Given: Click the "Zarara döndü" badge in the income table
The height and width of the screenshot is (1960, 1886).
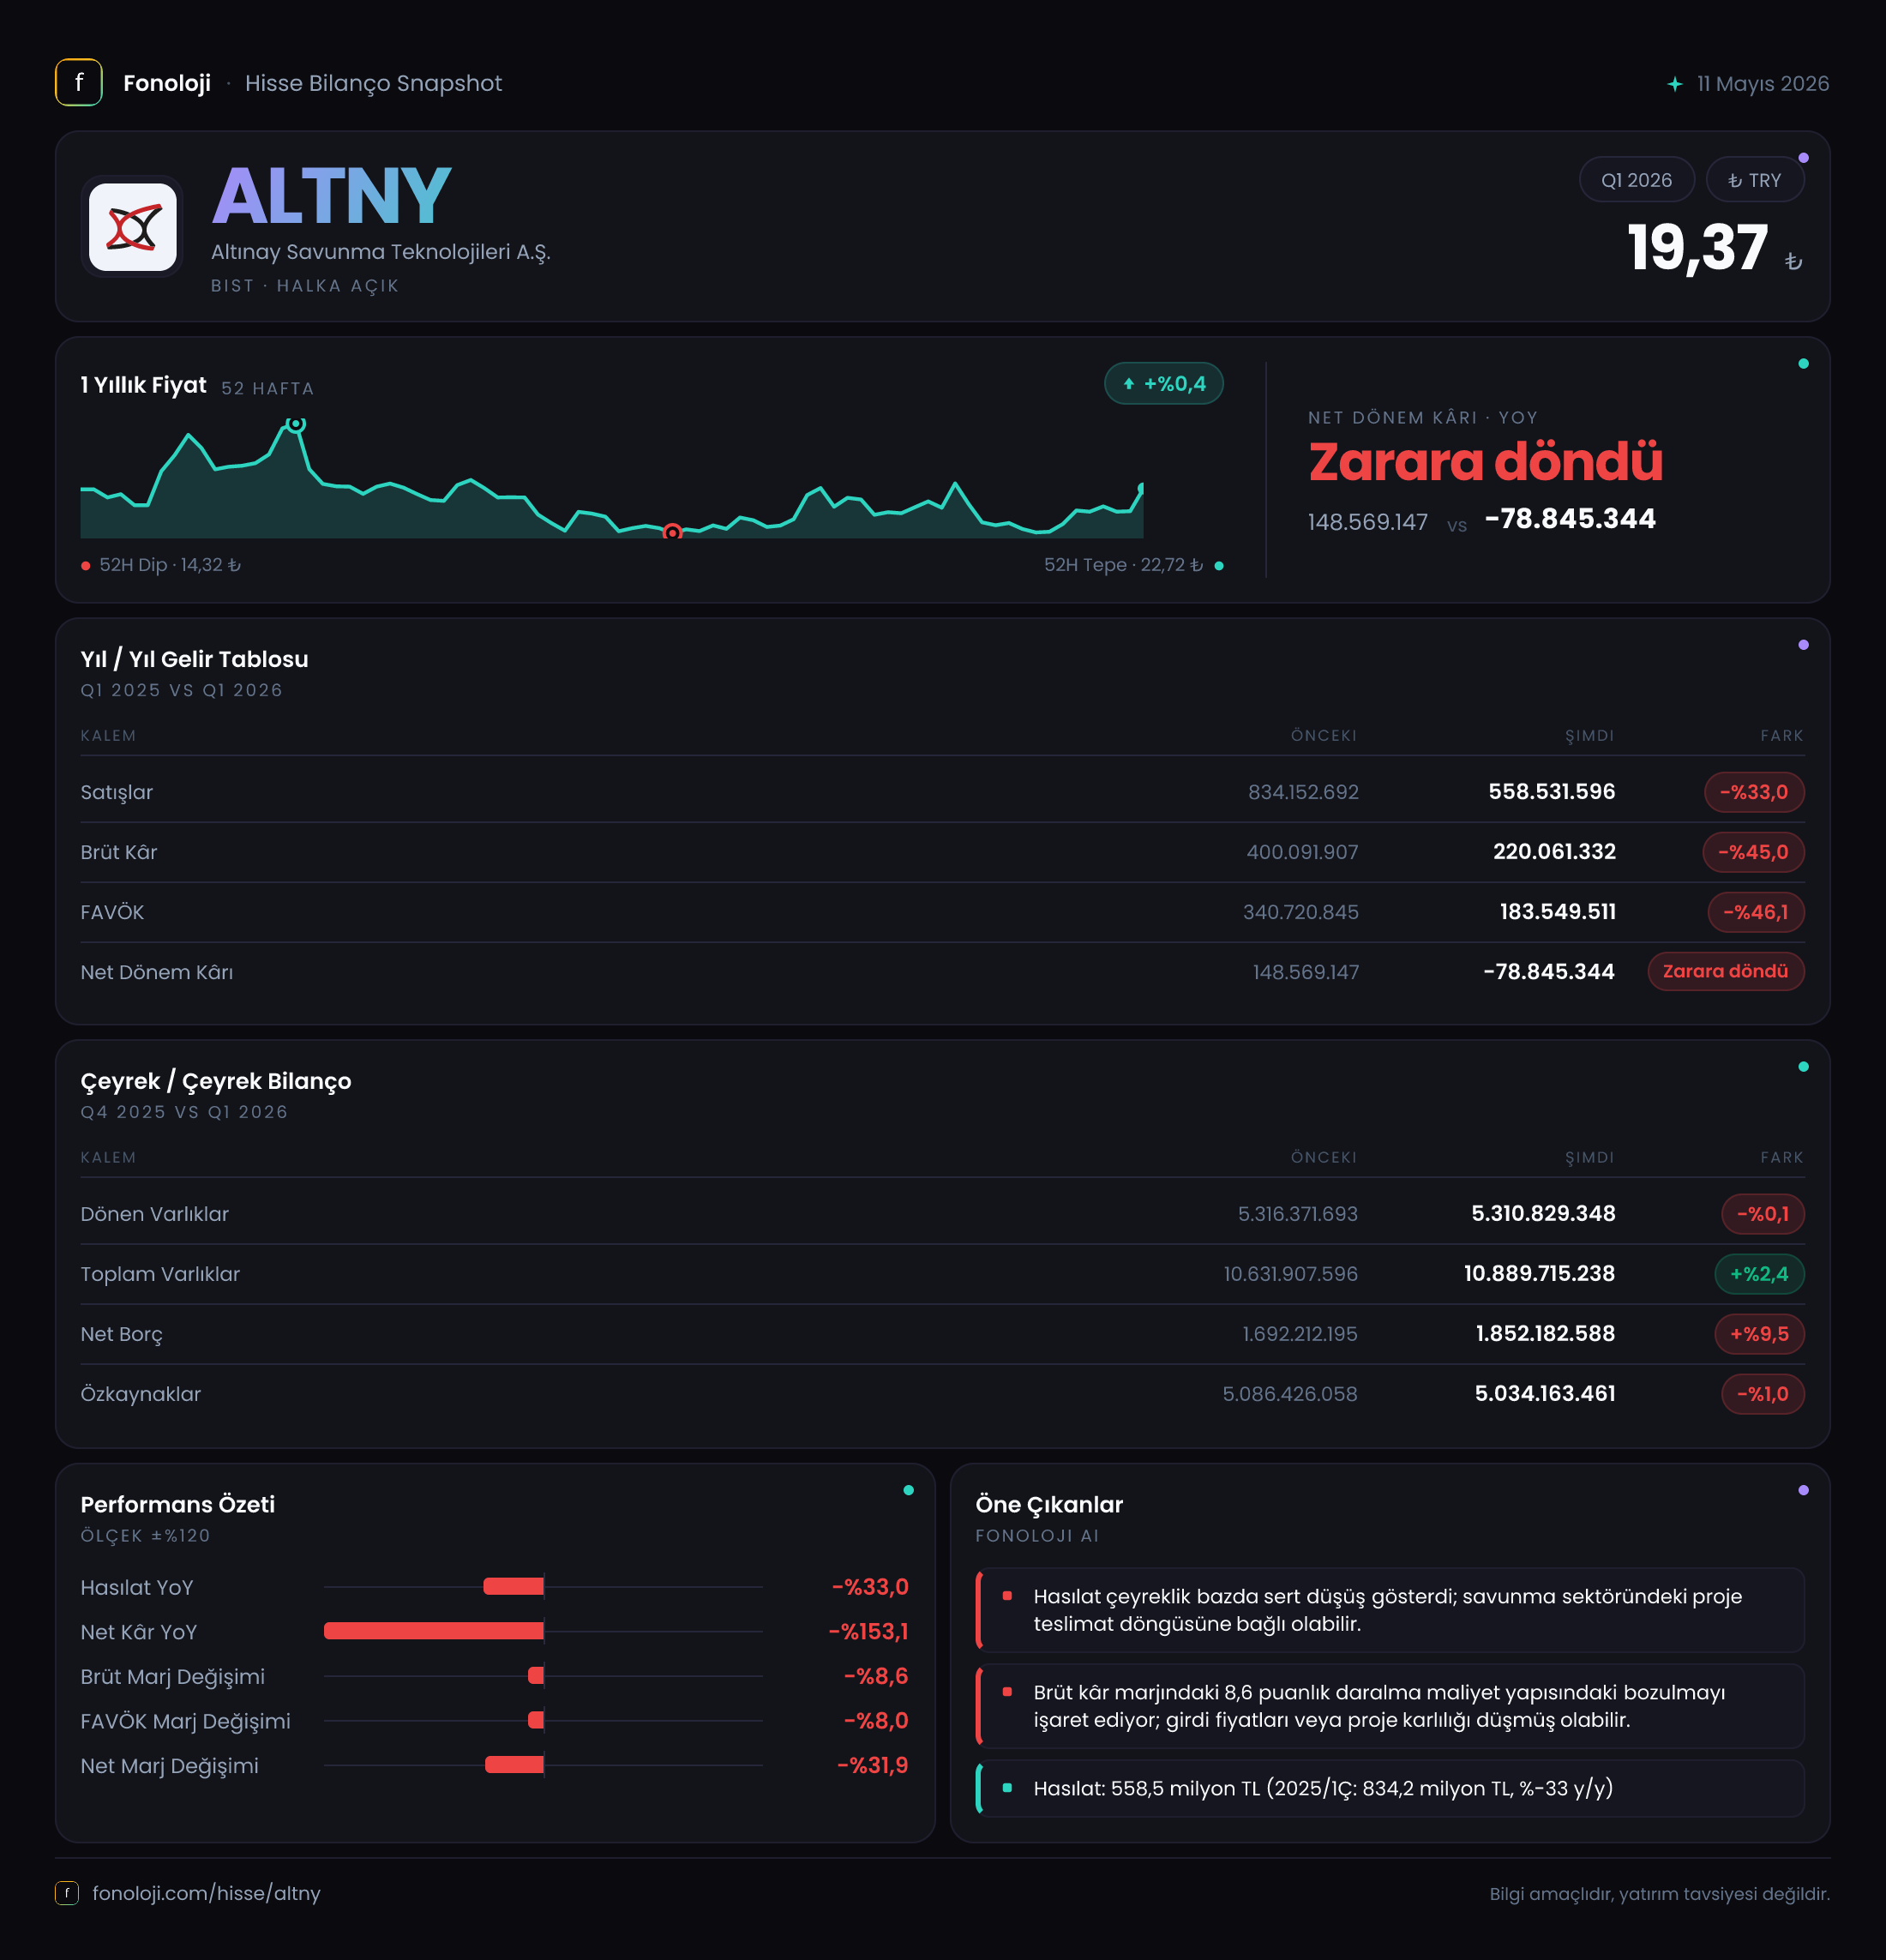Looking at the screenshot, I should coord(1725,971).
